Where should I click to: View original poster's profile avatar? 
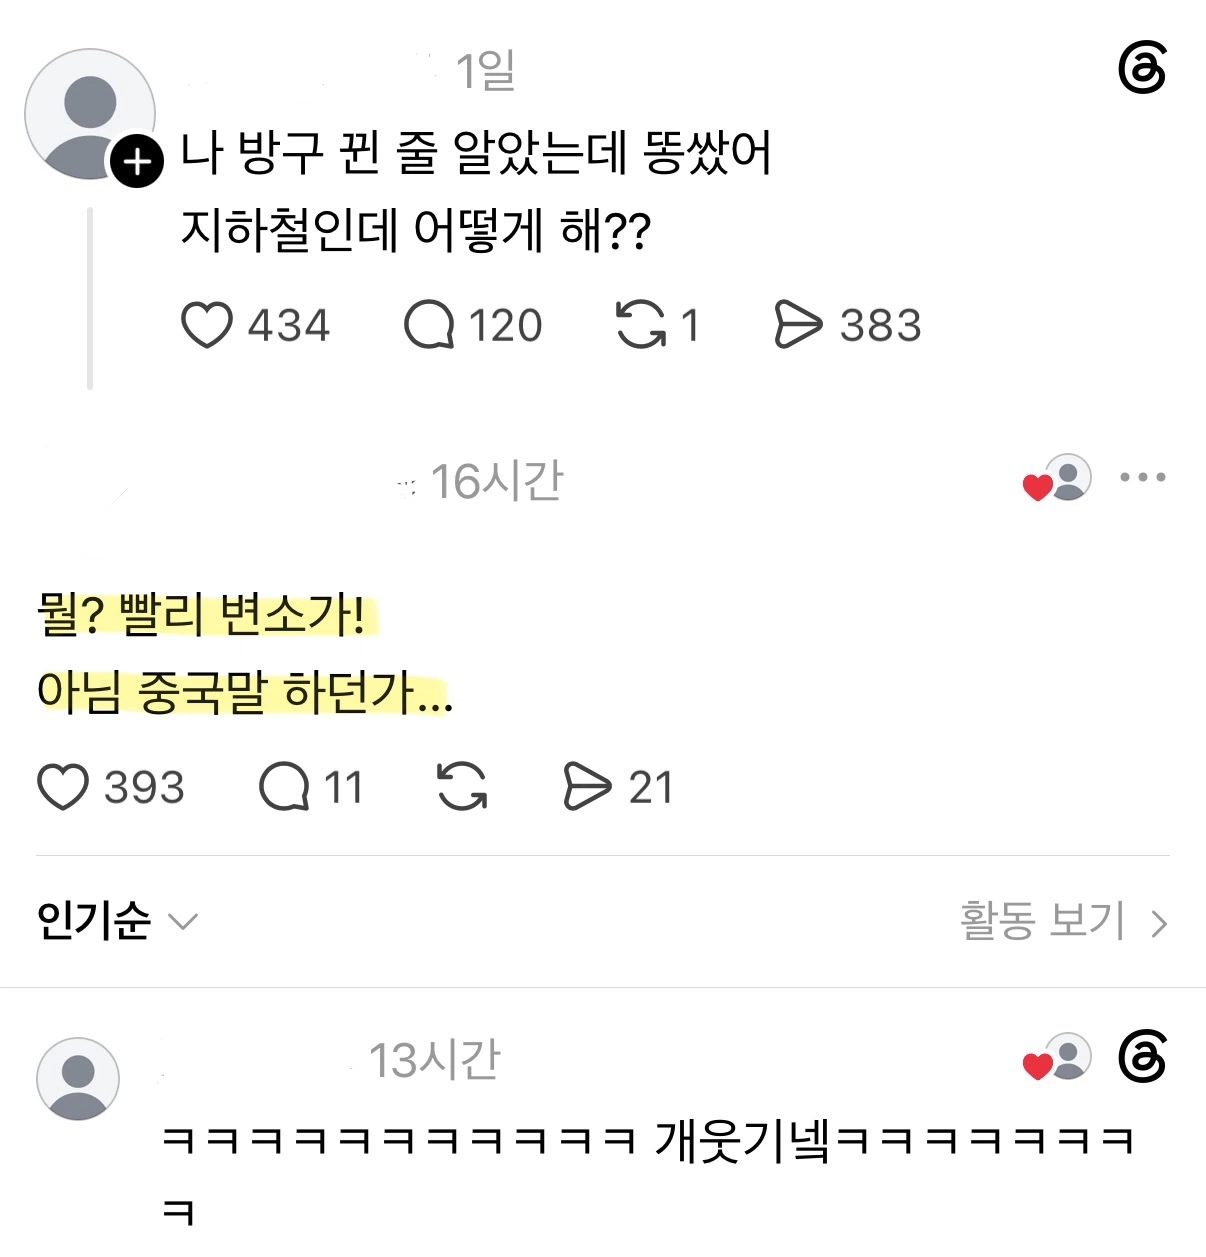90,114
